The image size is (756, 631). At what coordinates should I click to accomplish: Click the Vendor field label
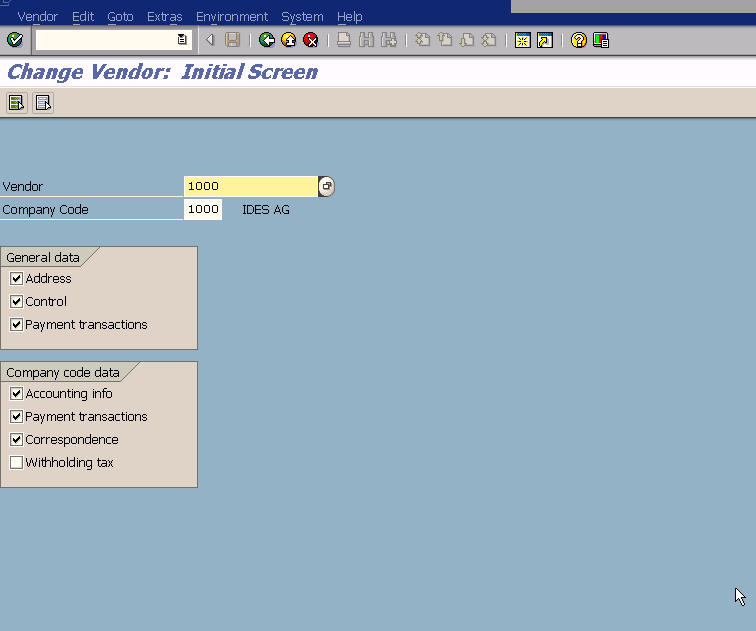point(22,187)
